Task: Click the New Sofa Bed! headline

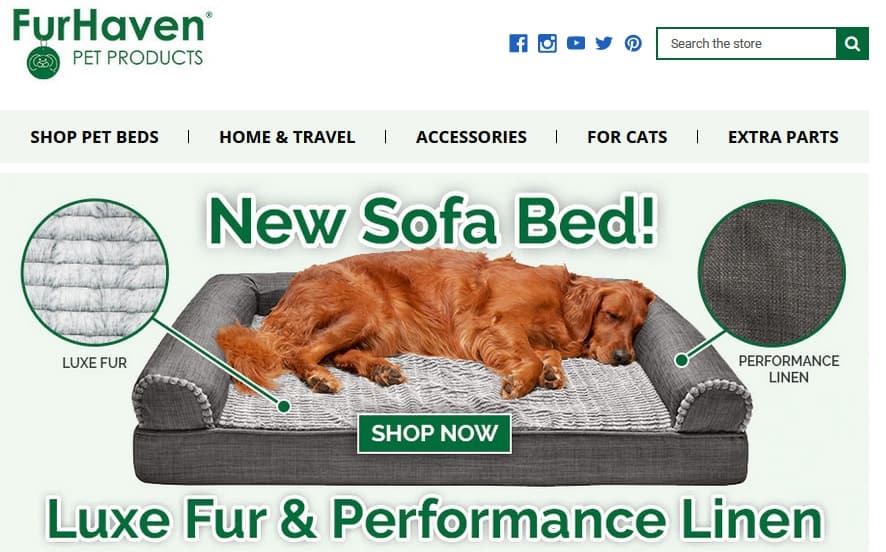Action: point(433,220)
